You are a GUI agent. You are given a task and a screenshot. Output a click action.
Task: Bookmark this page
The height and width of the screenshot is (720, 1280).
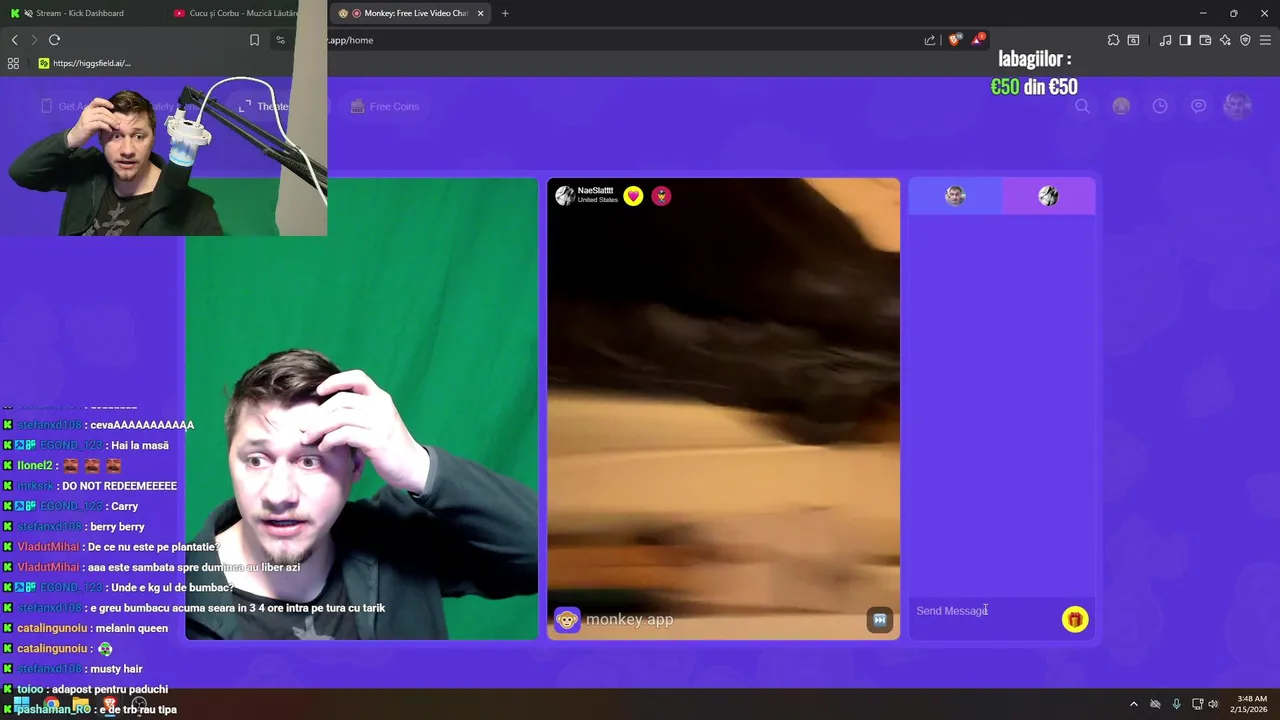point(254,40)
